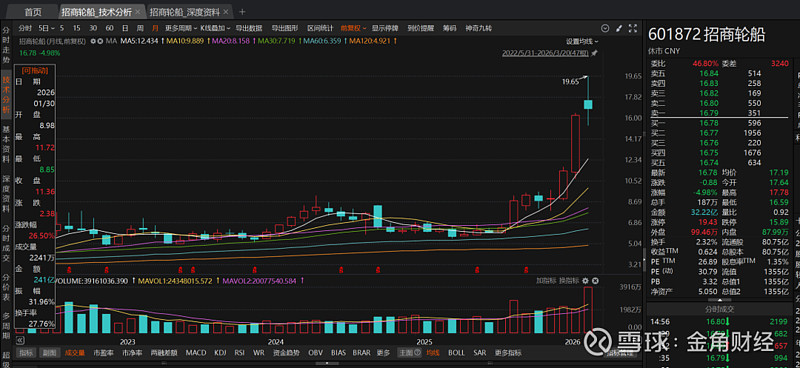Toggle 神奇九转 indicator

479,28
